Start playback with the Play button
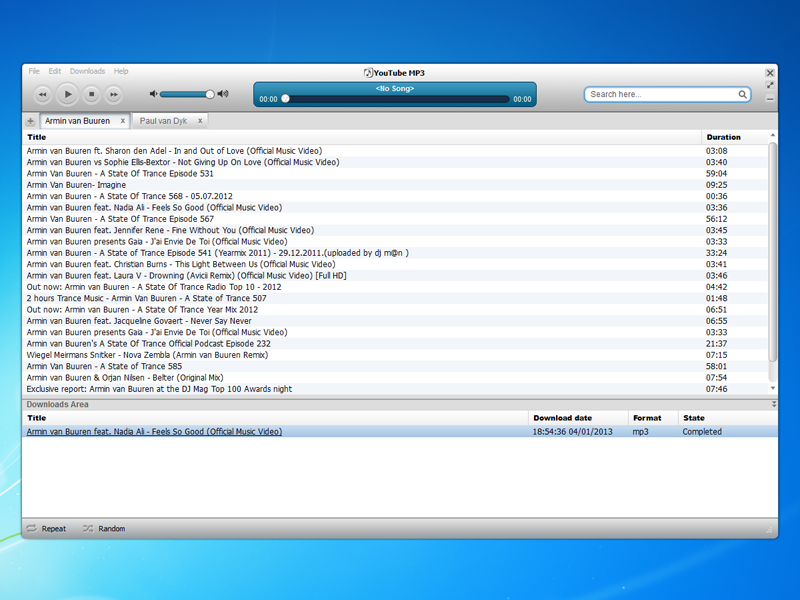Image resolution: width=800 pixels, height=600 pixels. pyautogui.click(x=67, y=94)
